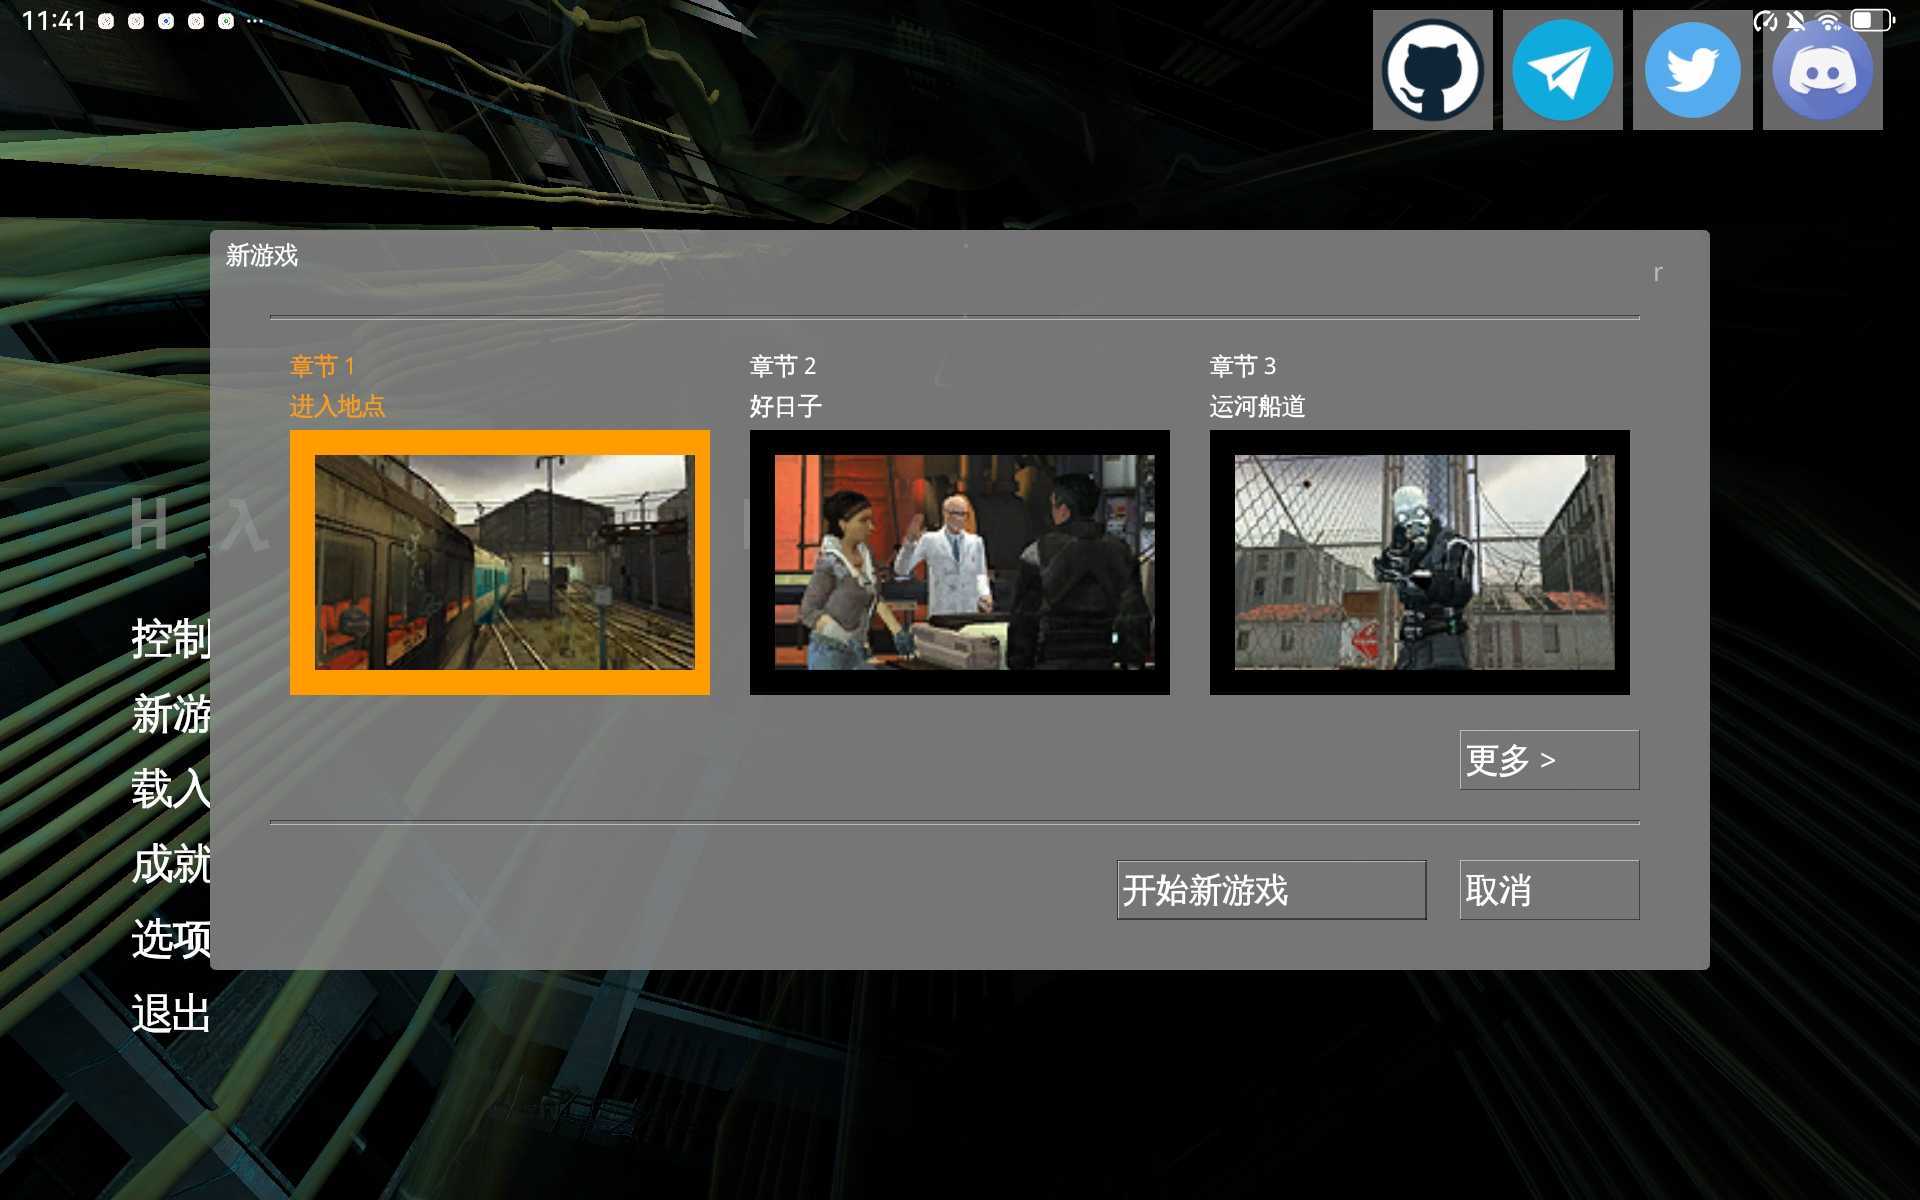
Task: Select chapter 3 运河船道 thumbnail
Action: pyautogui.click(x=1420, y=562)
